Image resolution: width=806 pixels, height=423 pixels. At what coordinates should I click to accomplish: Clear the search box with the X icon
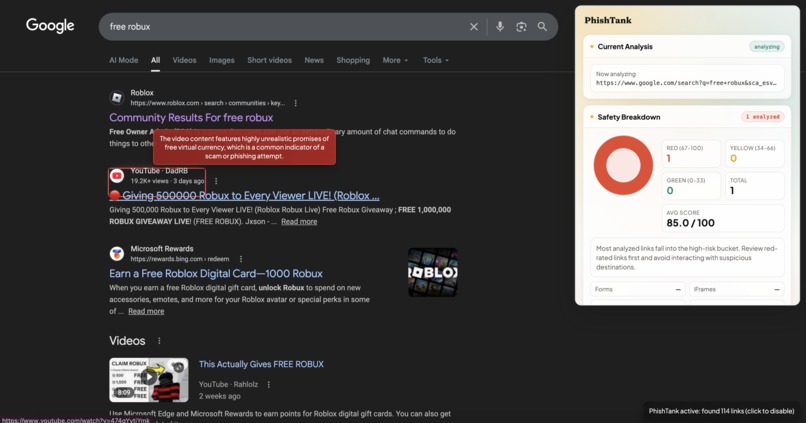pyautogui.click(x=473, y=27)
